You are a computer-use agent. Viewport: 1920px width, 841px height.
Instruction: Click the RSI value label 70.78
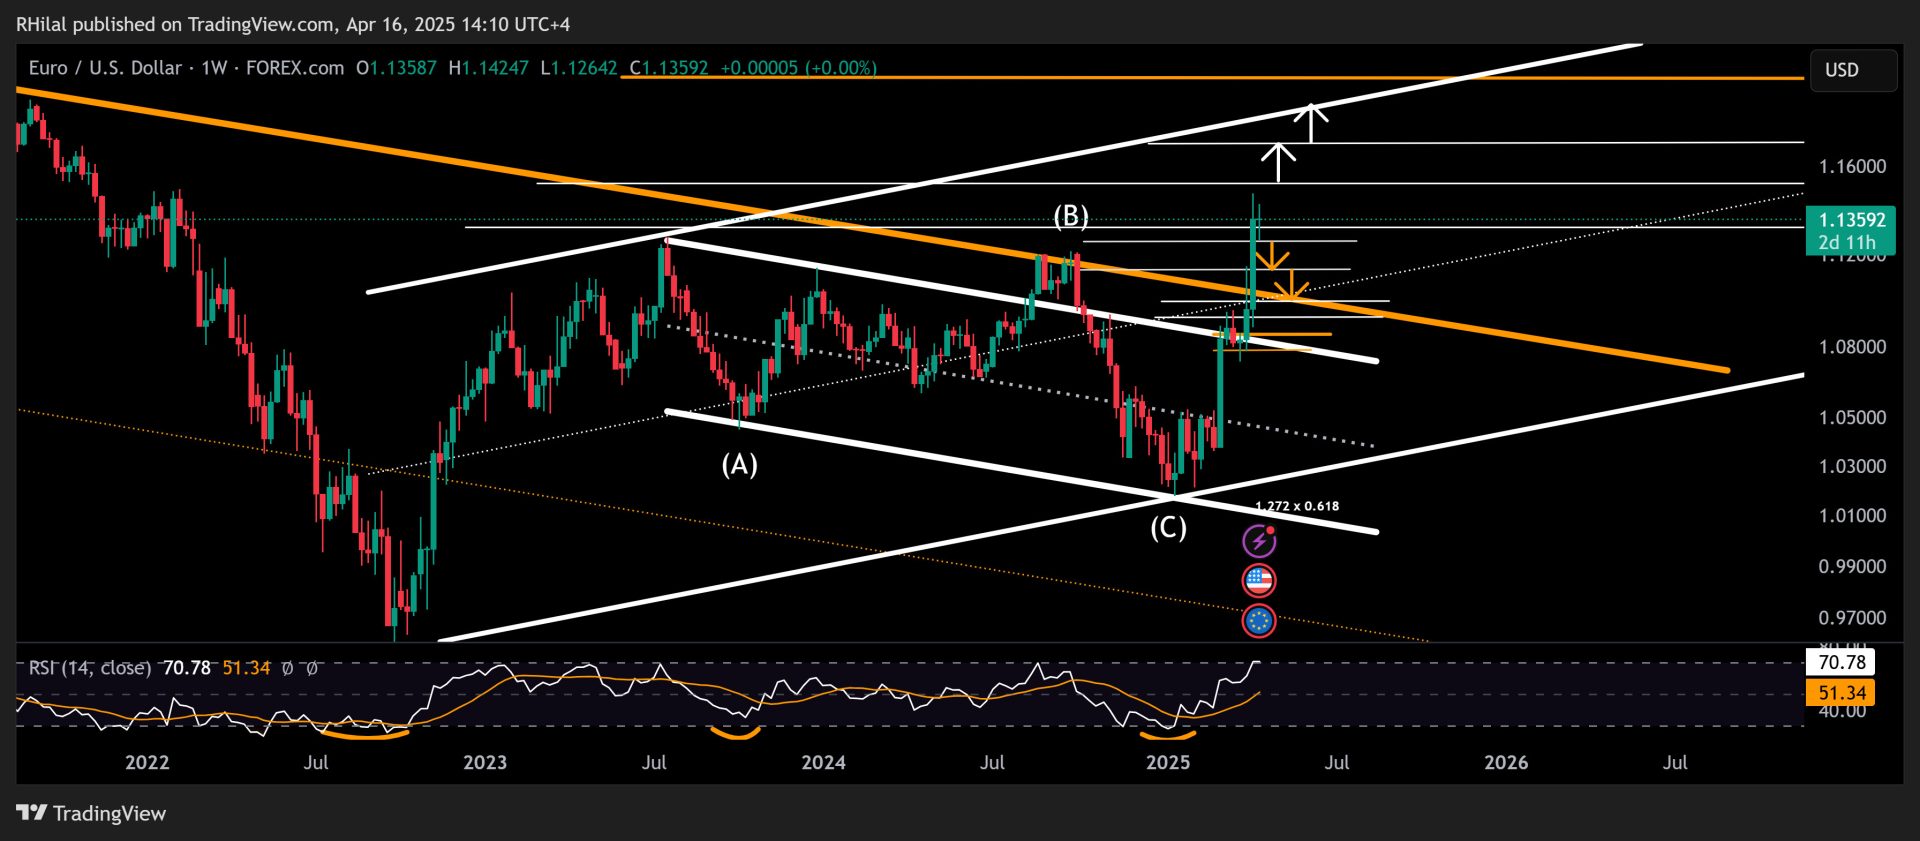pyautogui.click(x=1841, y=662)
